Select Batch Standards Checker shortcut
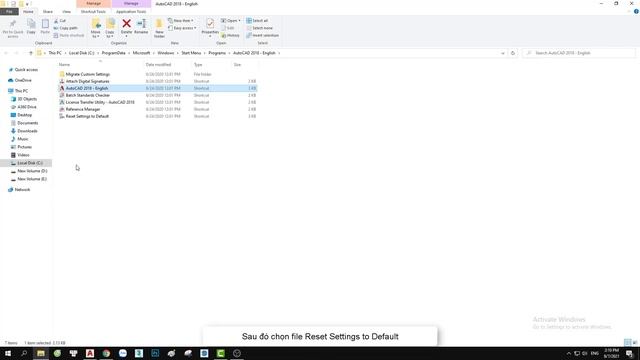The height and width of the screenshot is (360, 640). pyautogui.click(x=87, y=95)
